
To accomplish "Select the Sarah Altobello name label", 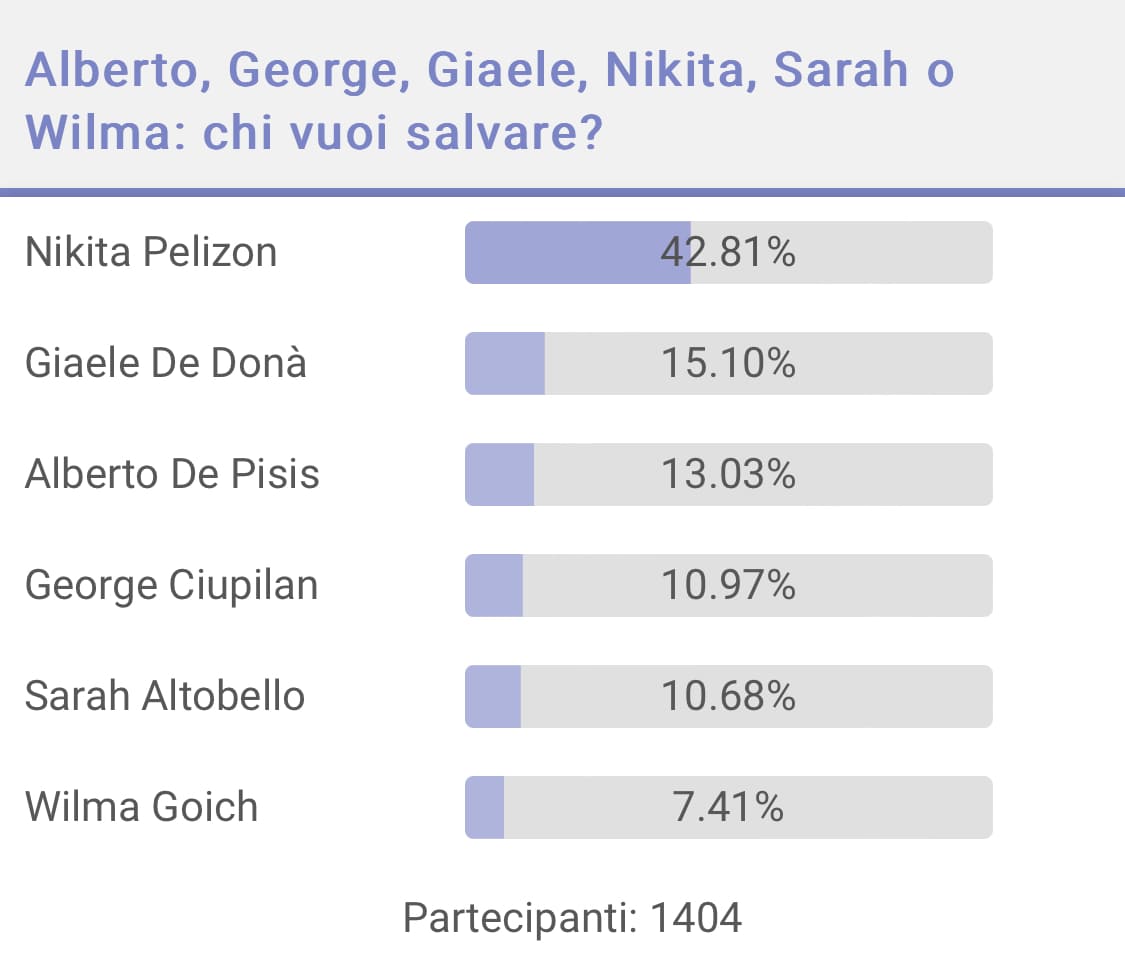I will 165,695.
